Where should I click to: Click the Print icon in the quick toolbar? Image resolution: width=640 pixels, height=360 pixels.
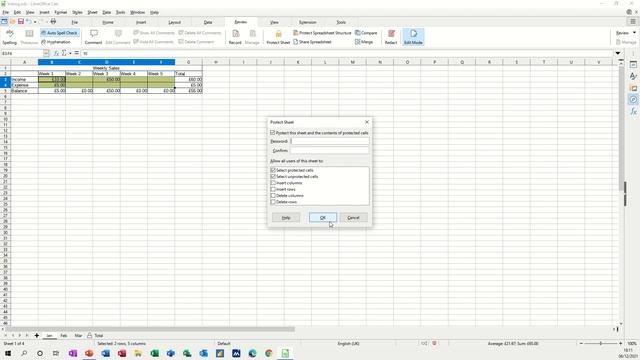click(x=53, y=21)
